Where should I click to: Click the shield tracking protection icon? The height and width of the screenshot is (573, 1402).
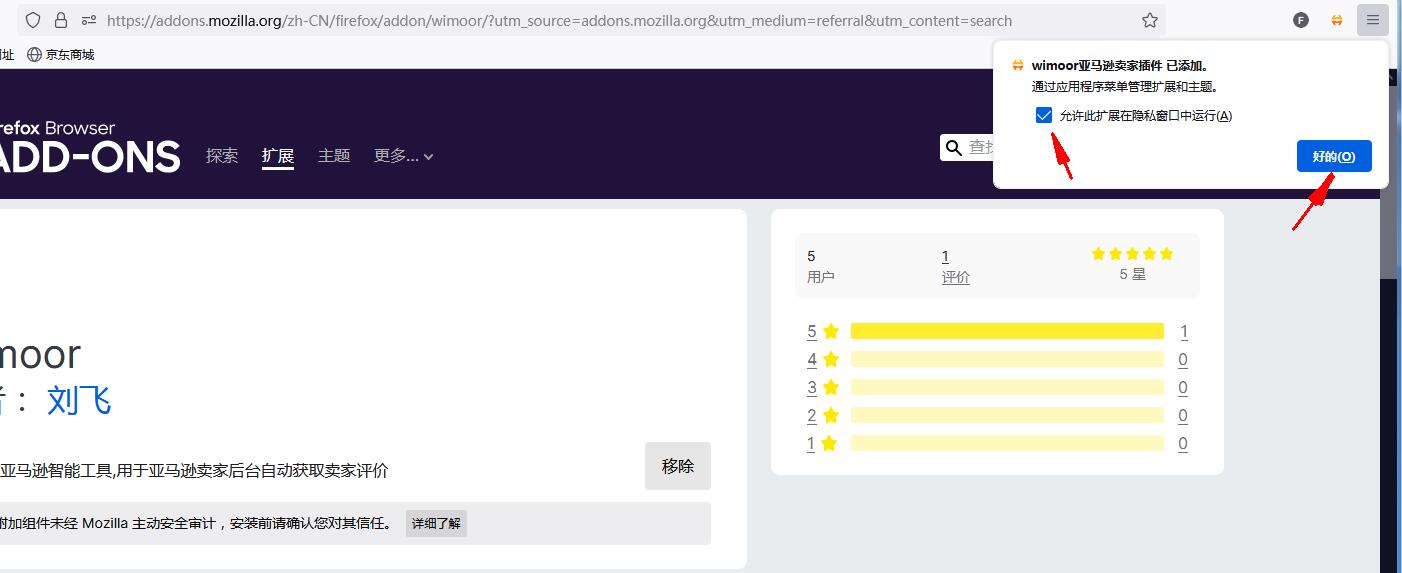pos(33,20)
